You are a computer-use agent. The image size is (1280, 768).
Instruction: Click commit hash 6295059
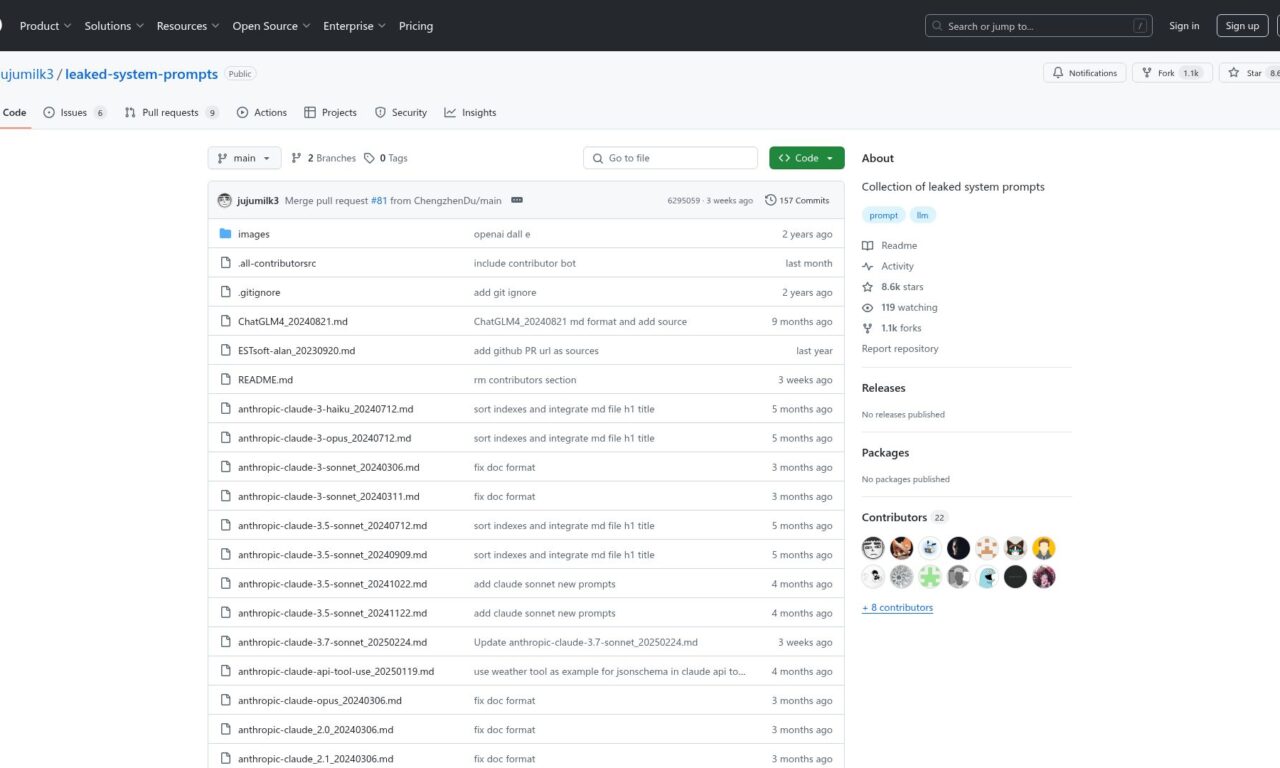(685, 200)
